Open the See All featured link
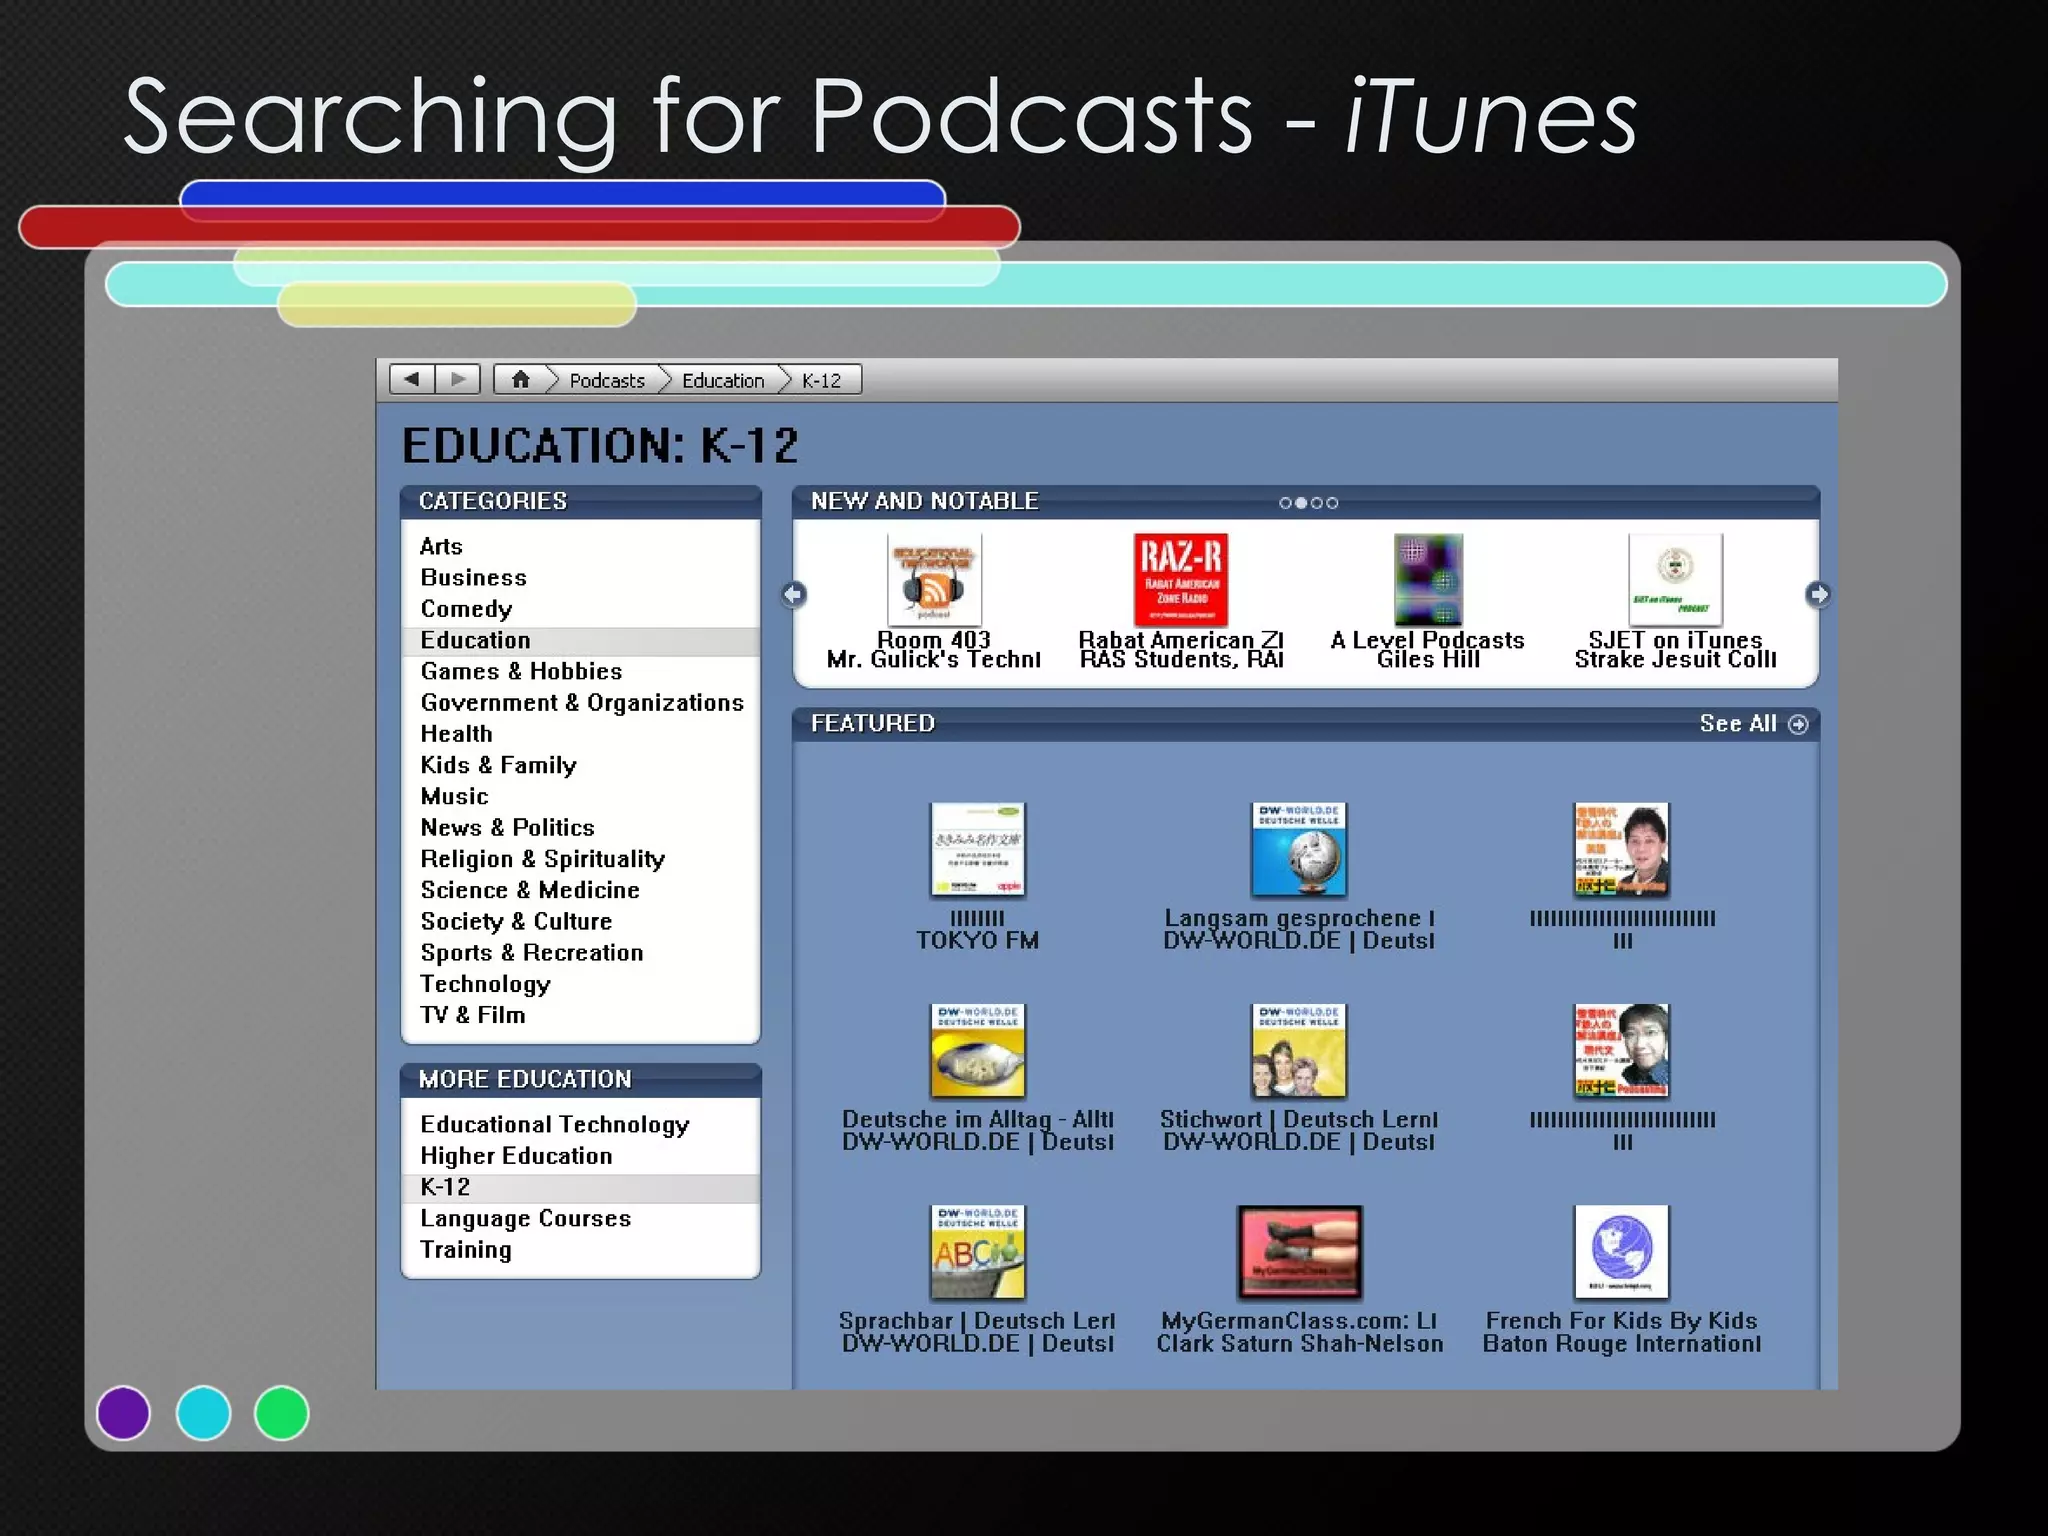Screen dimensions: 2048x1536 click(1753, 724)
